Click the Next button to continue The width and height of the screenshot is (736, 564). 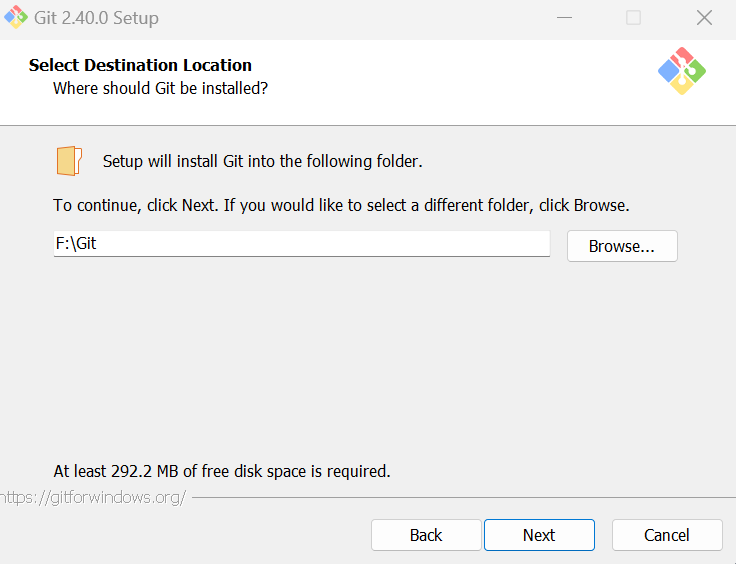click(x=539, y=535)
